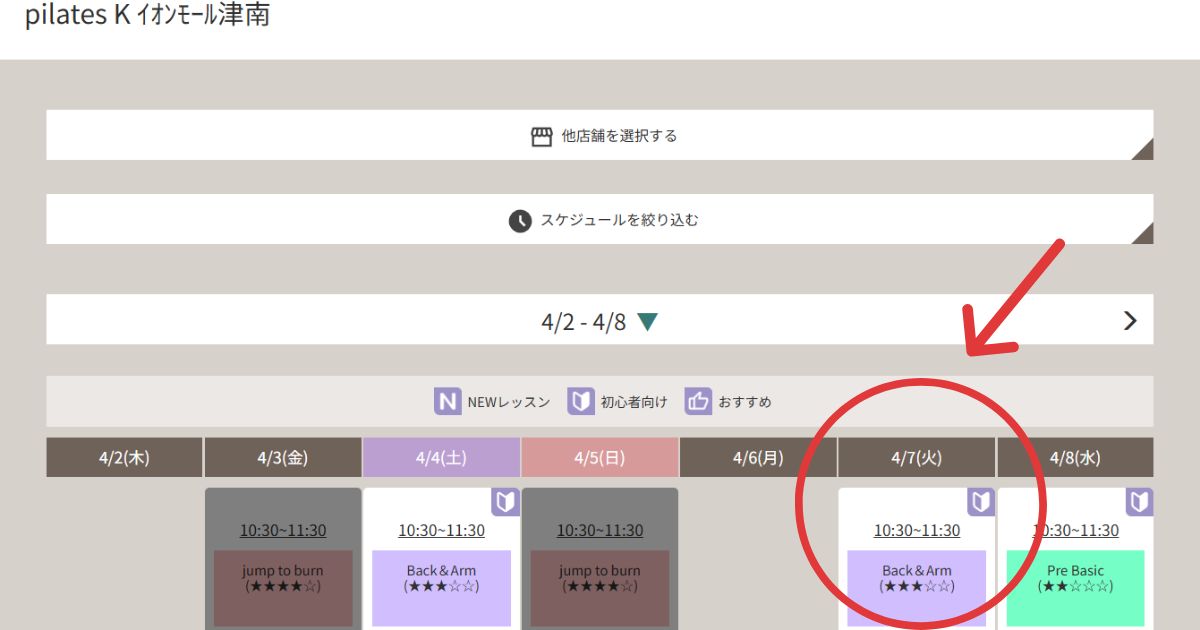Click beginner badge on 4/8 lesson card
Viewport: 1200px width, 630px height.
(x=1139, y=502)
